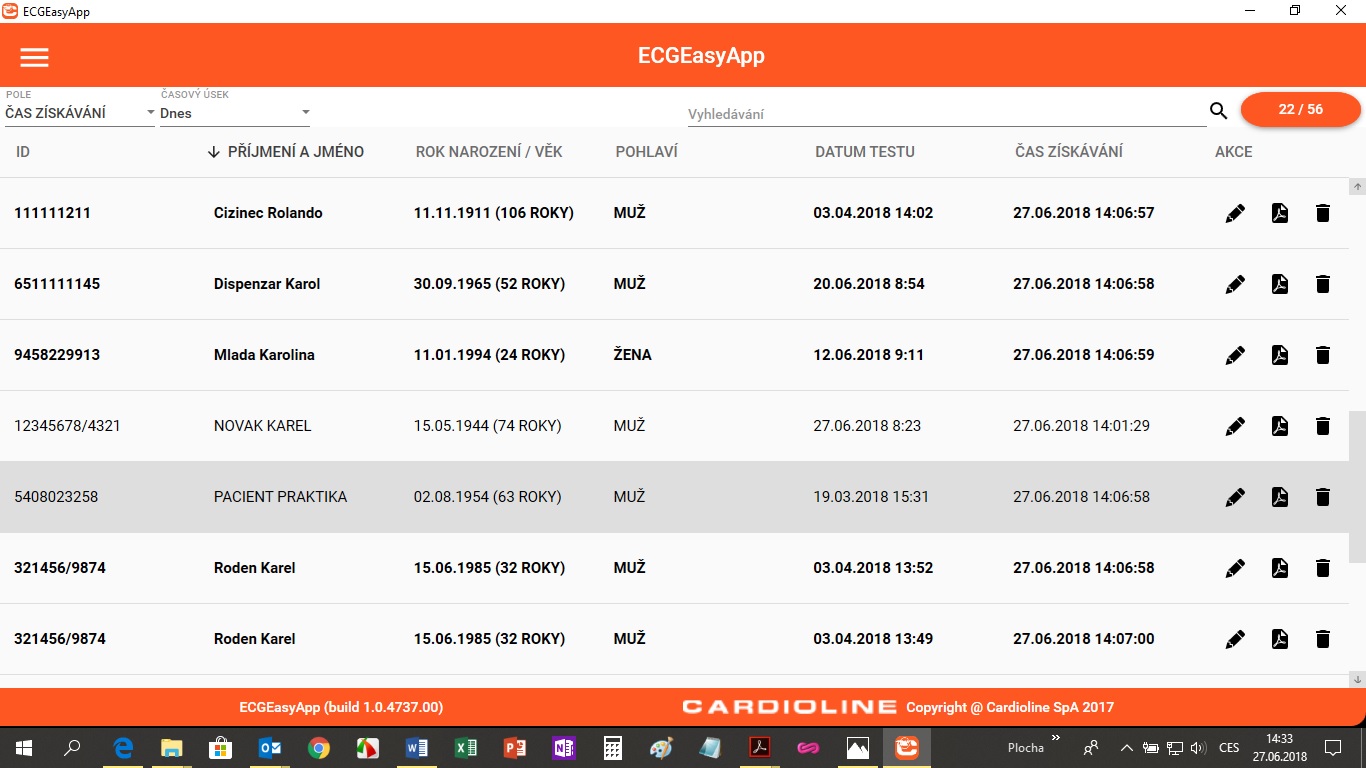
Task: Open Calculator from the taskbar
Action: coord(613,748)
